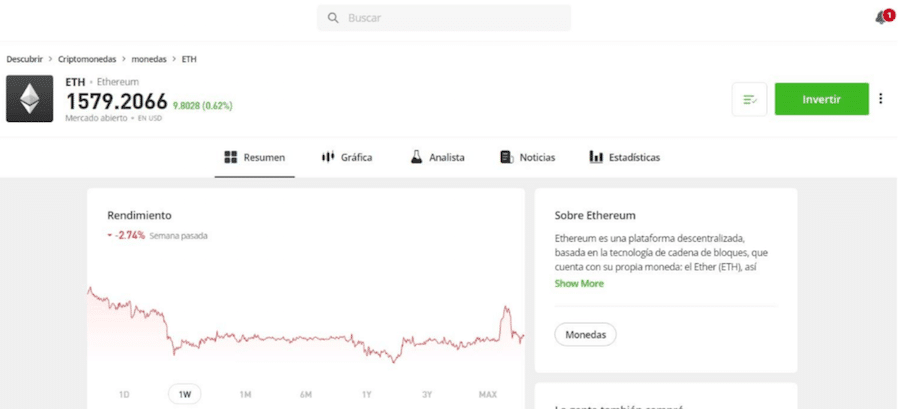Viewport: 900px width, 409px height.
Task: Select the 6M chart range
Action: (305, 395)
